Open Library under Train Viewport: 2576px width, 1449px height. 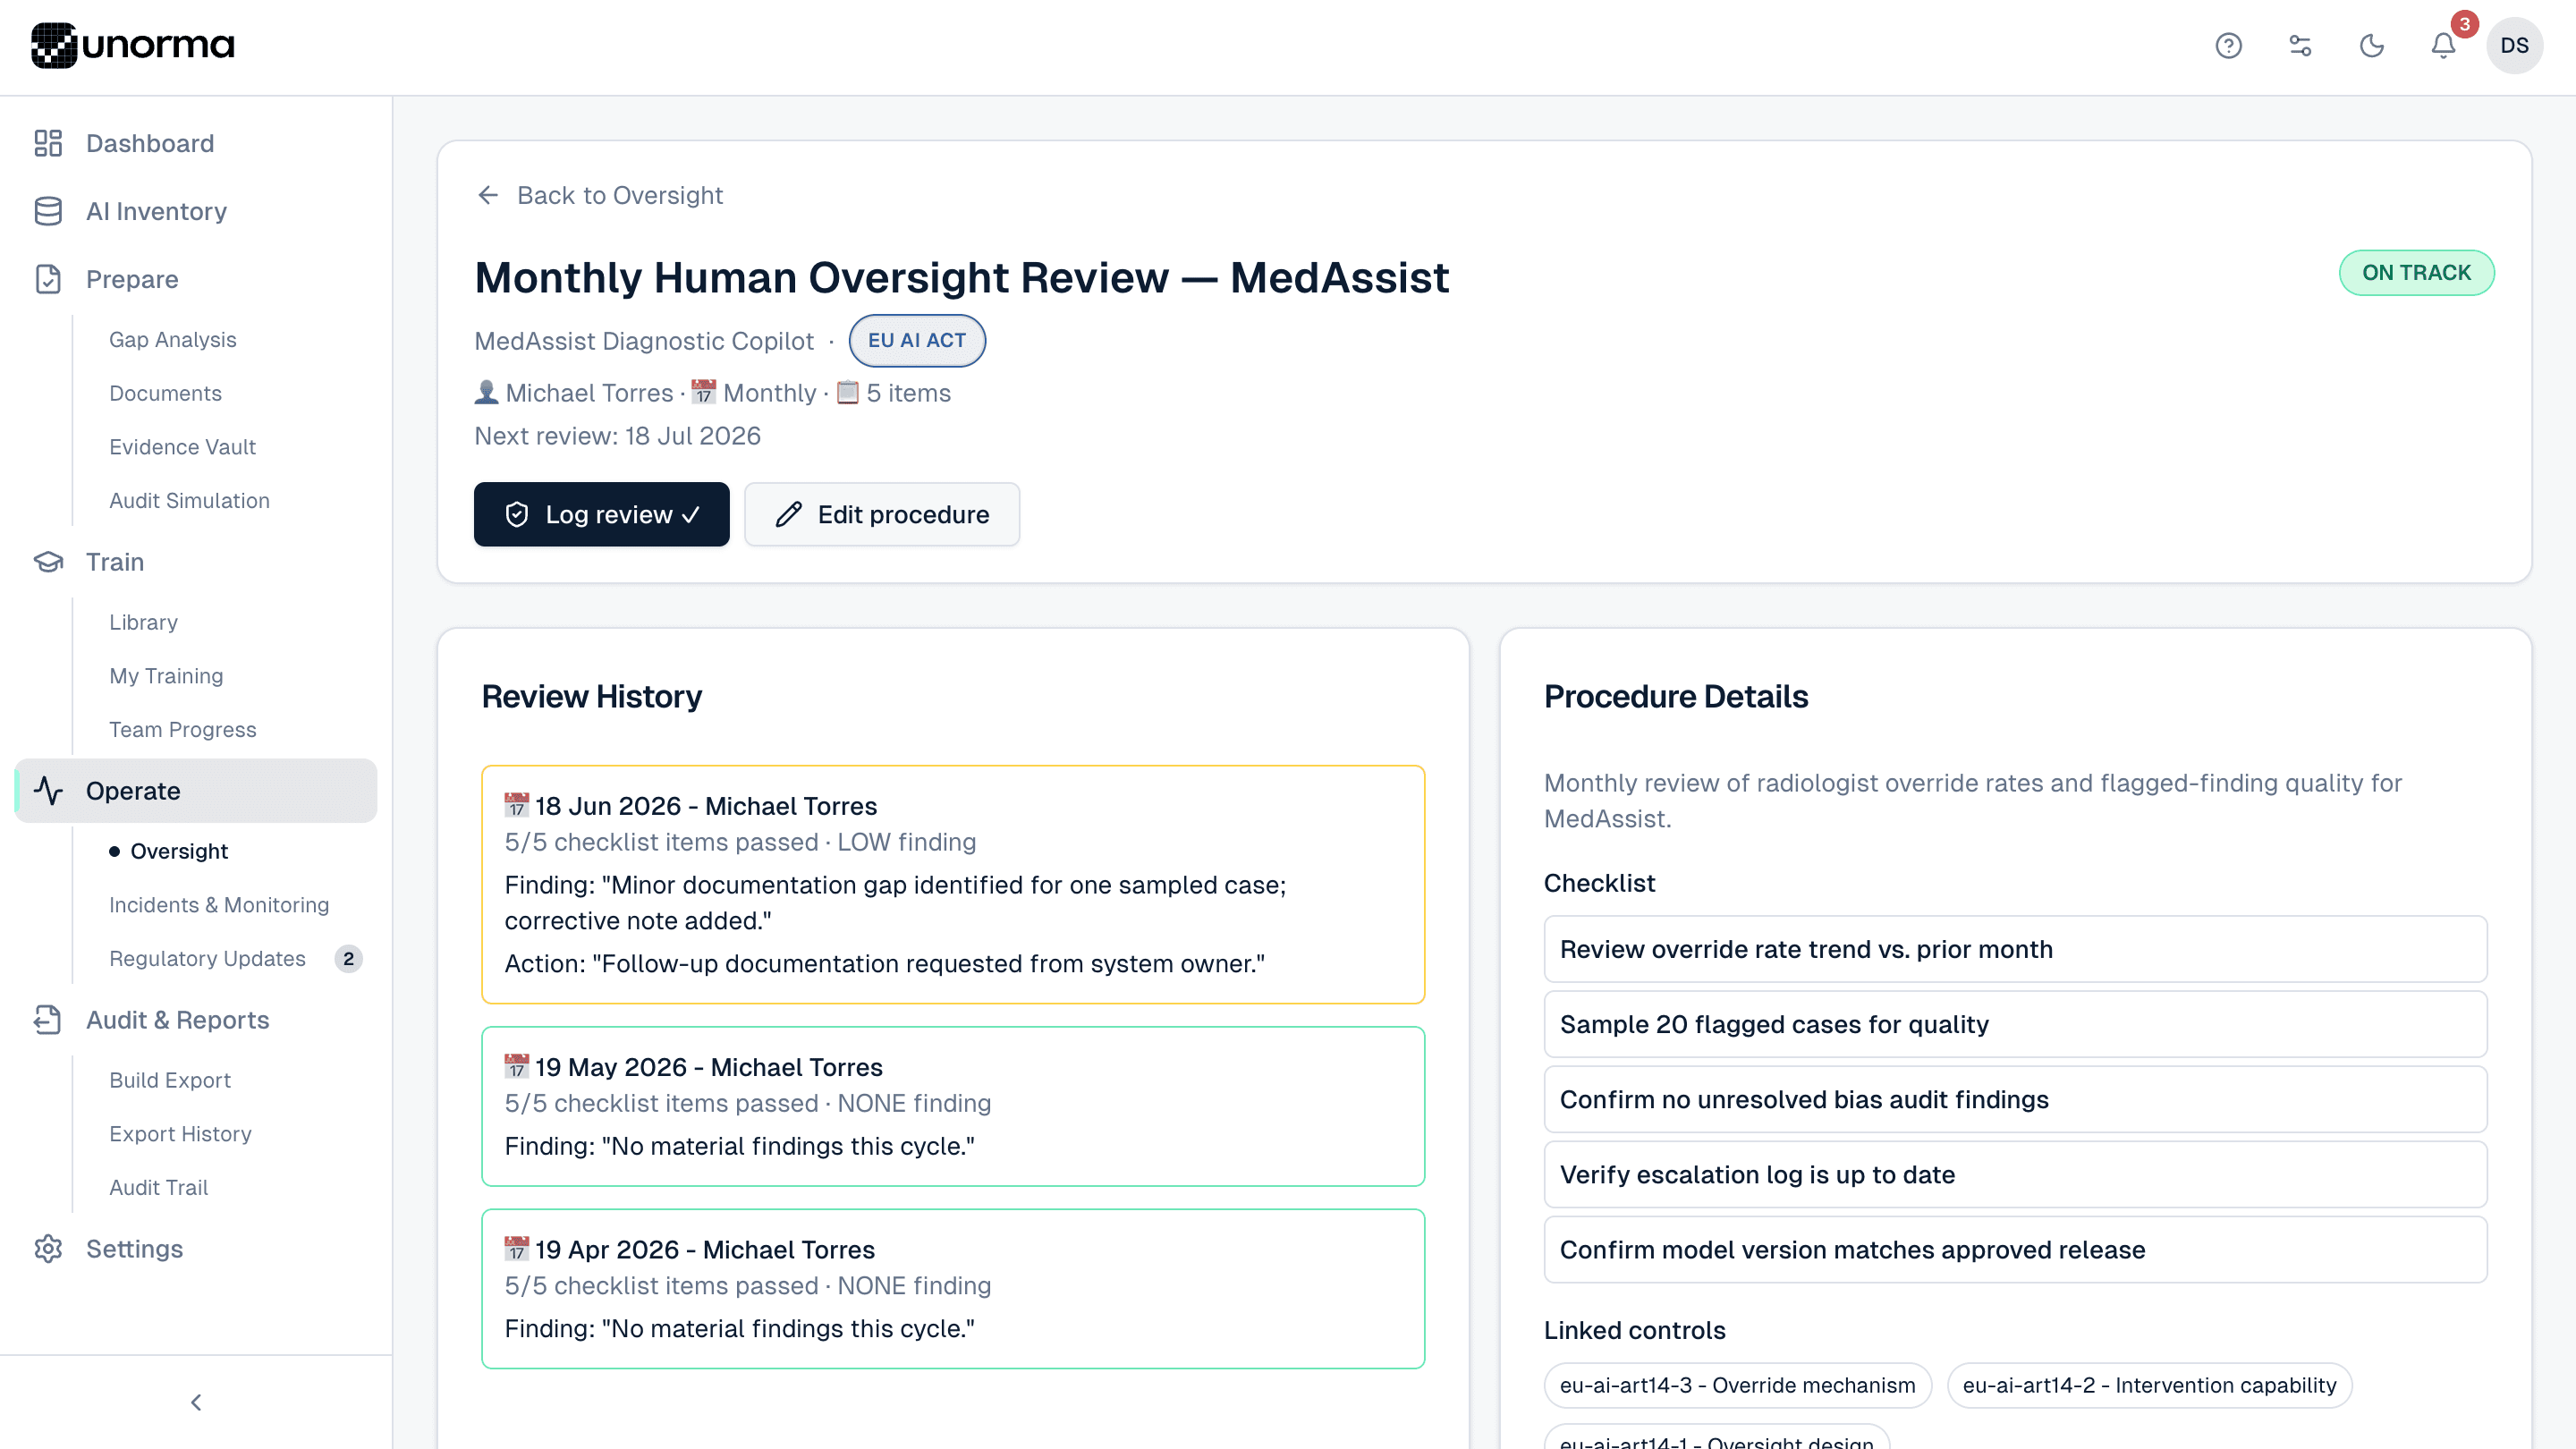(143, 622)
